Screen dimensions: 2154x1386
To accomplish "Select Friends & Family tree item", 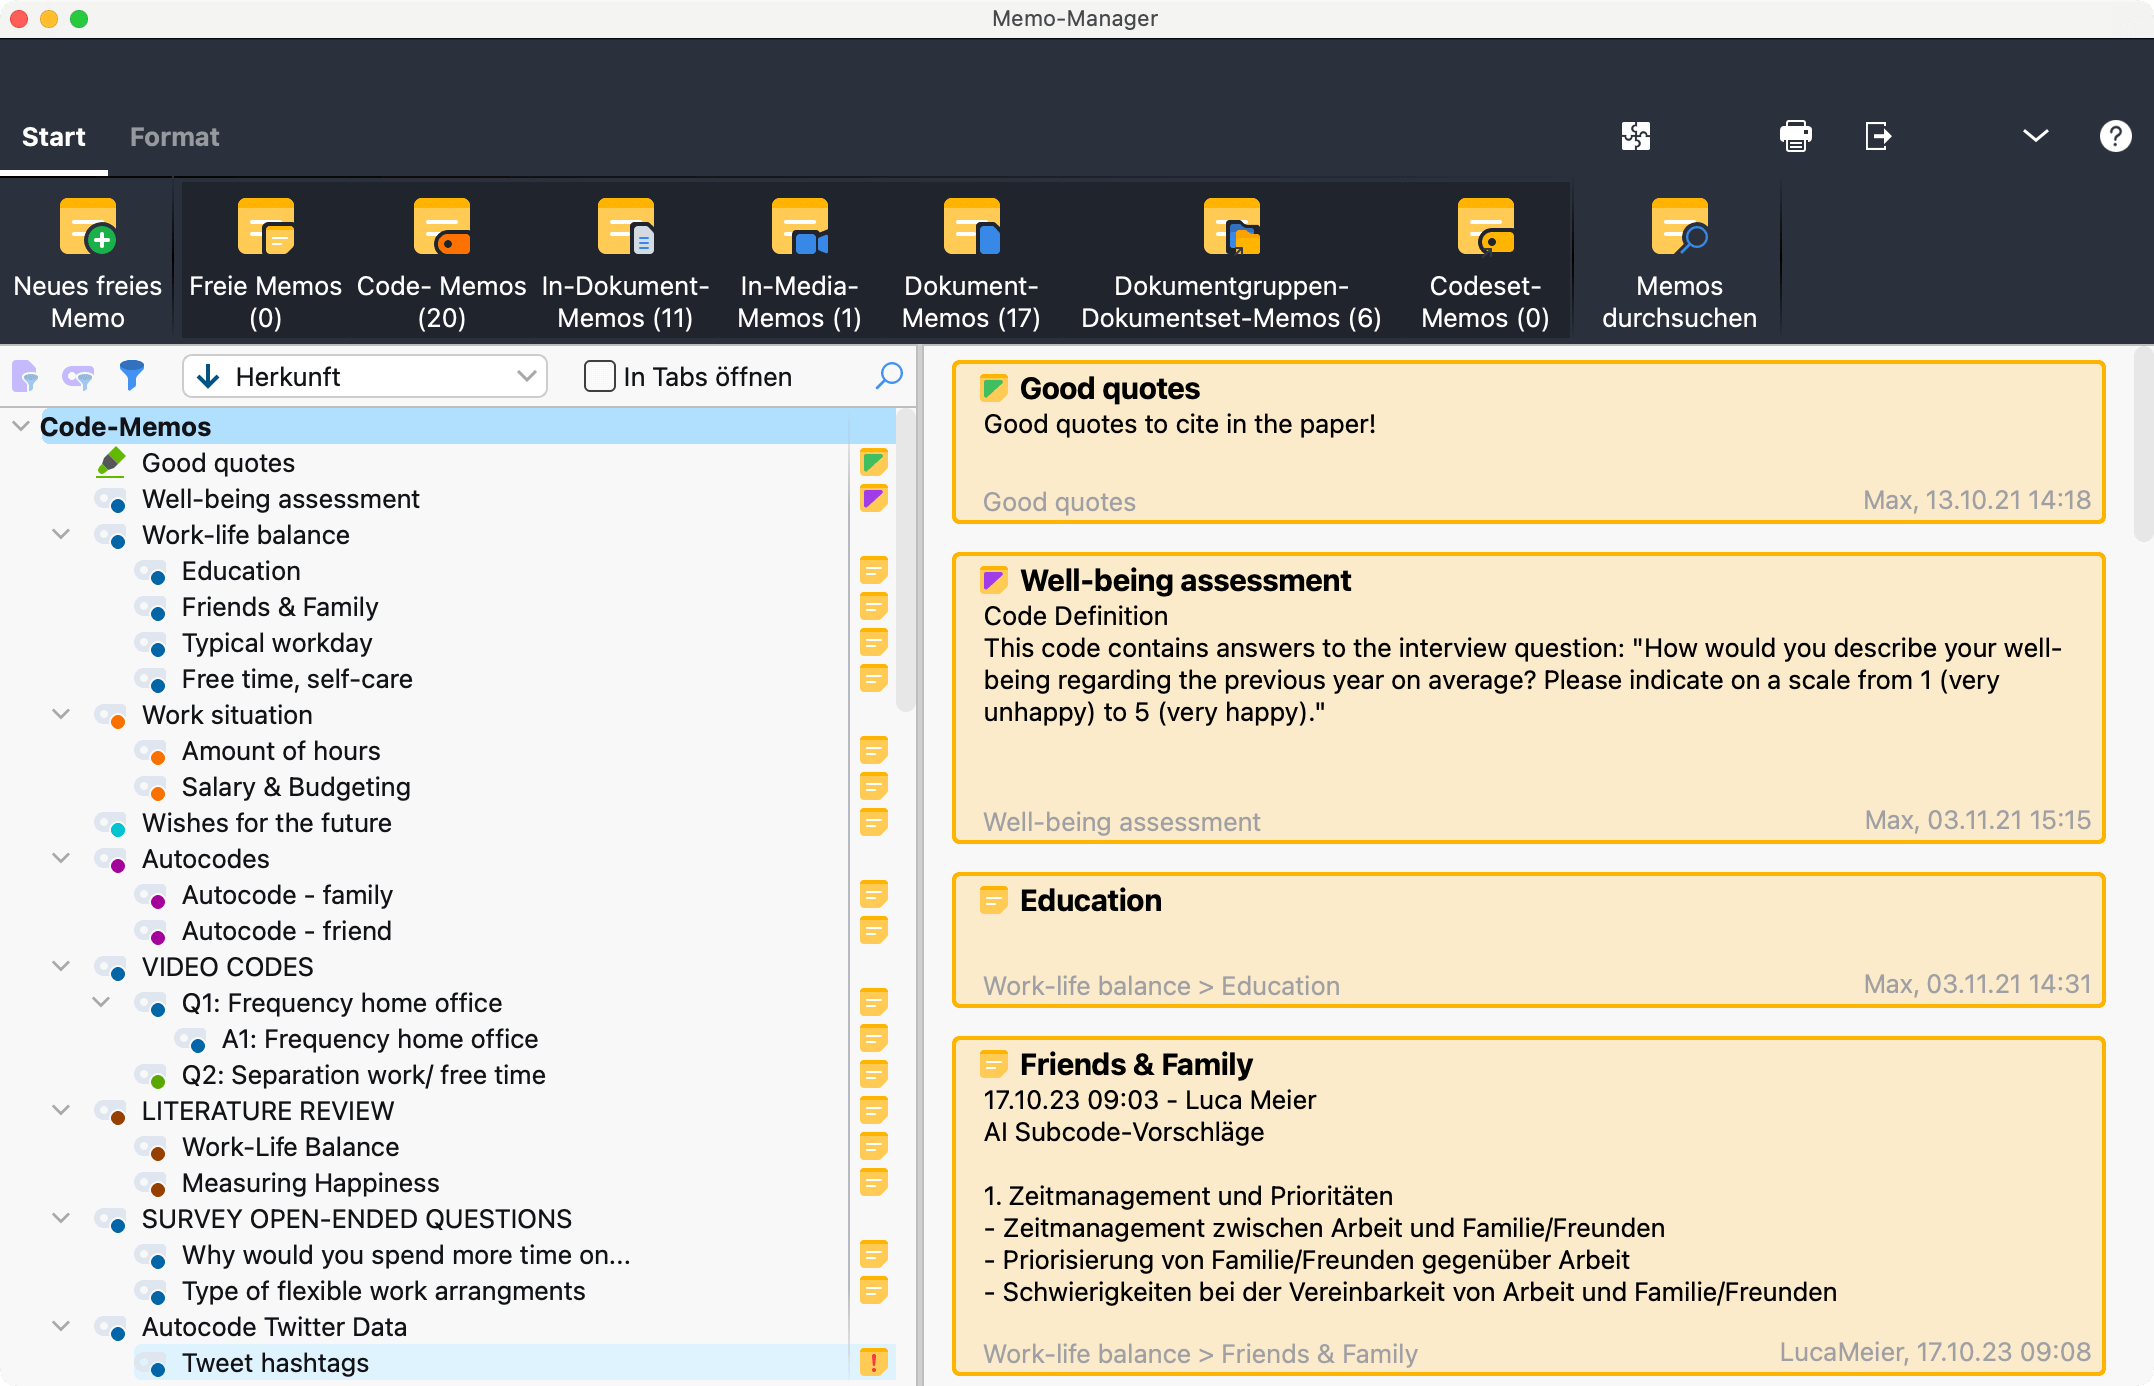I will click(280, 607).
